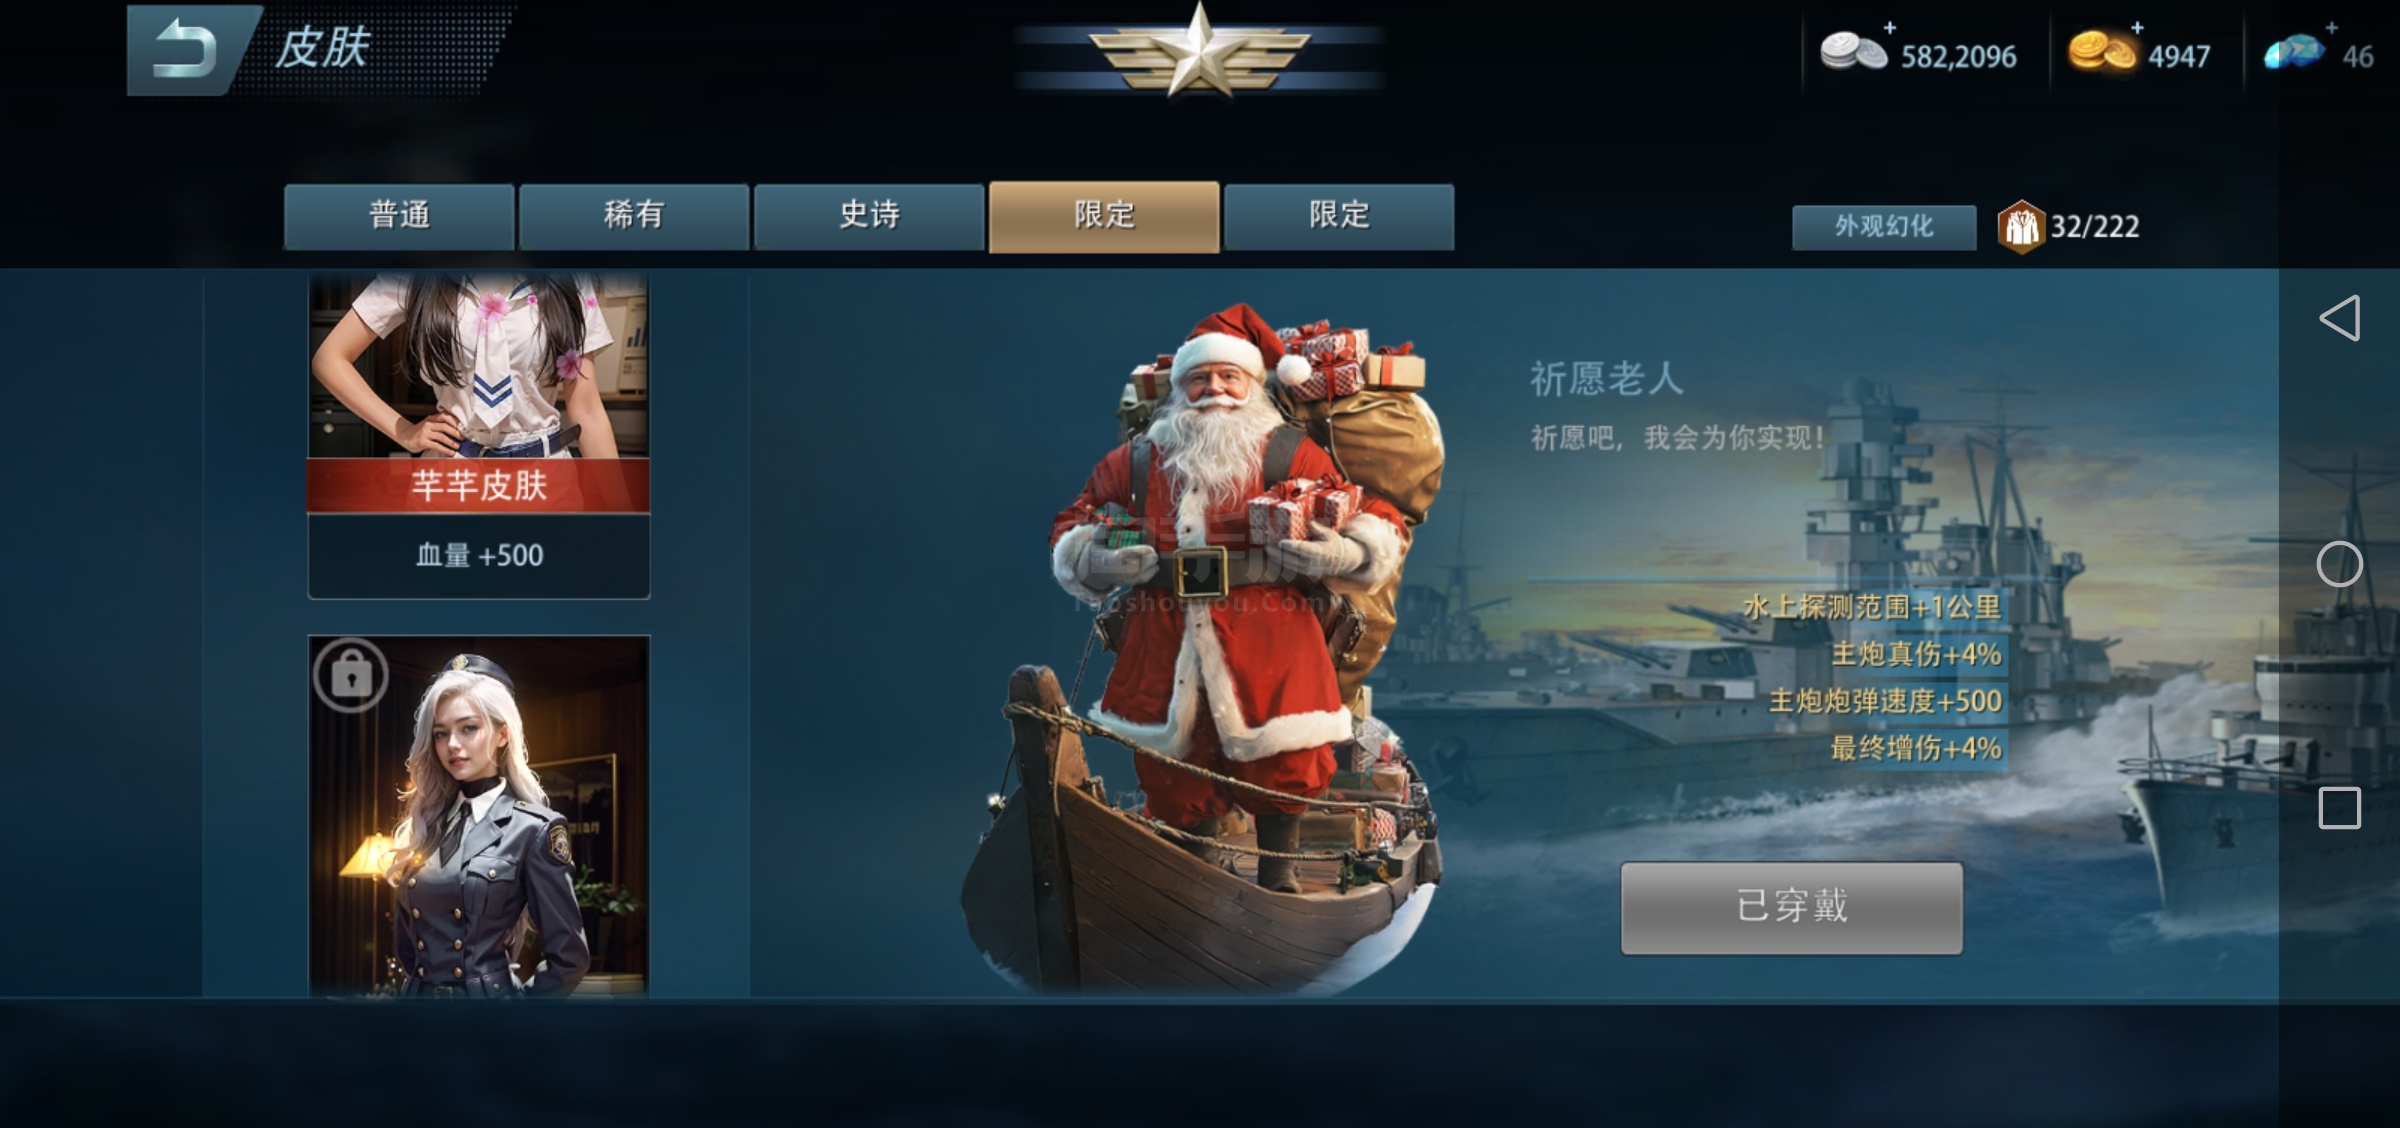Tap the Android home circle button
This screenshot has width=2400, height=1128.
(x=2339, y=564)
